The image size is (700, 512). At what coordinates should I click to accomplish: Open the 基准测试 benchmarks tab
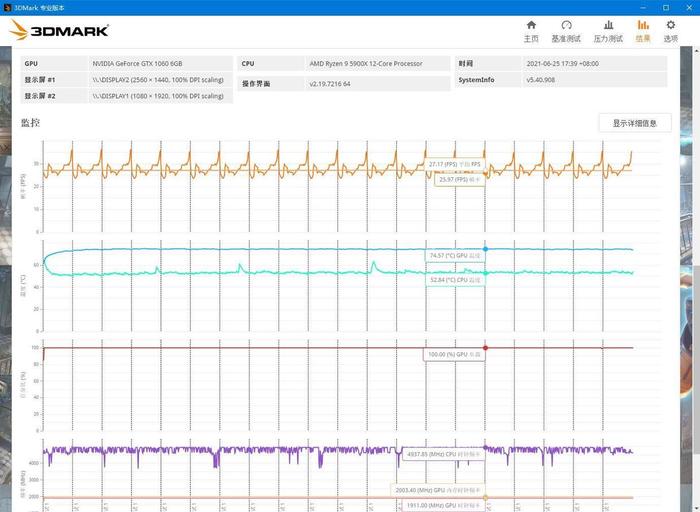pyautogui.click(x=566, y=31)
